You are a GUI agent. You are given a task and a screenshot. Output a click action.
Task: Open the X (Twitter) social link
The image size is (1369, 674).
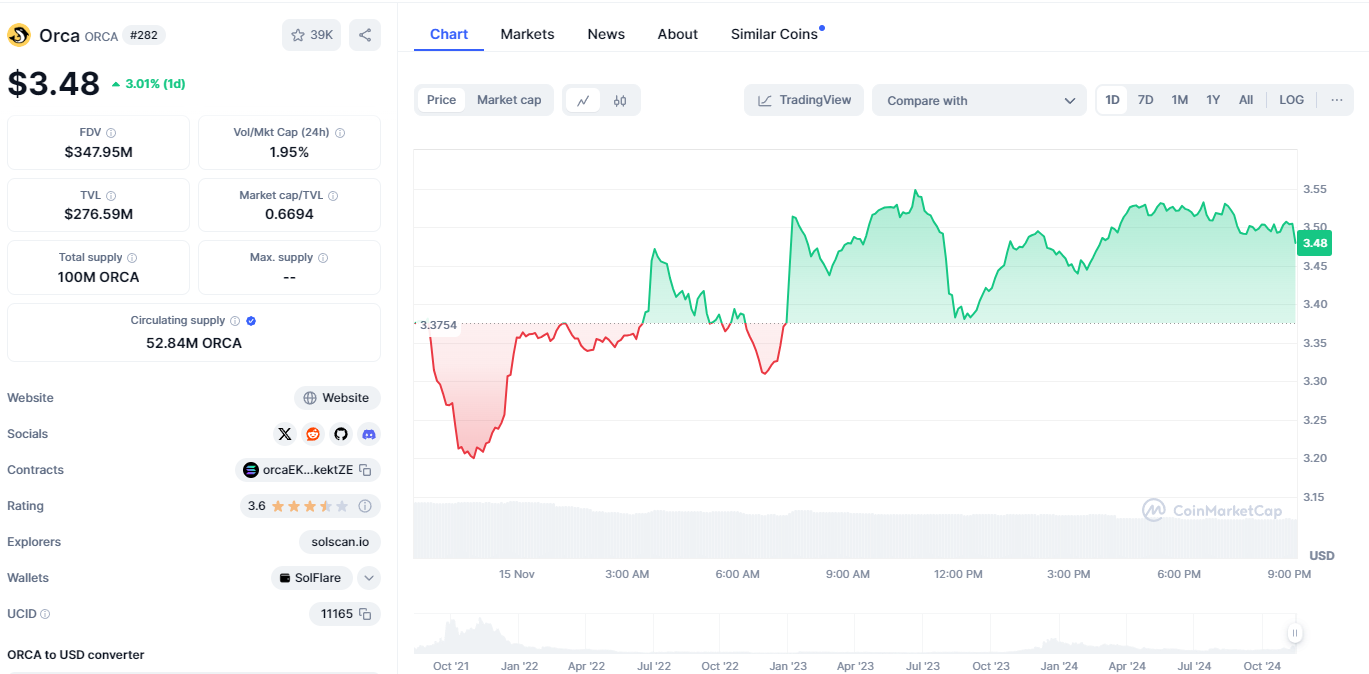pos(285,434)
